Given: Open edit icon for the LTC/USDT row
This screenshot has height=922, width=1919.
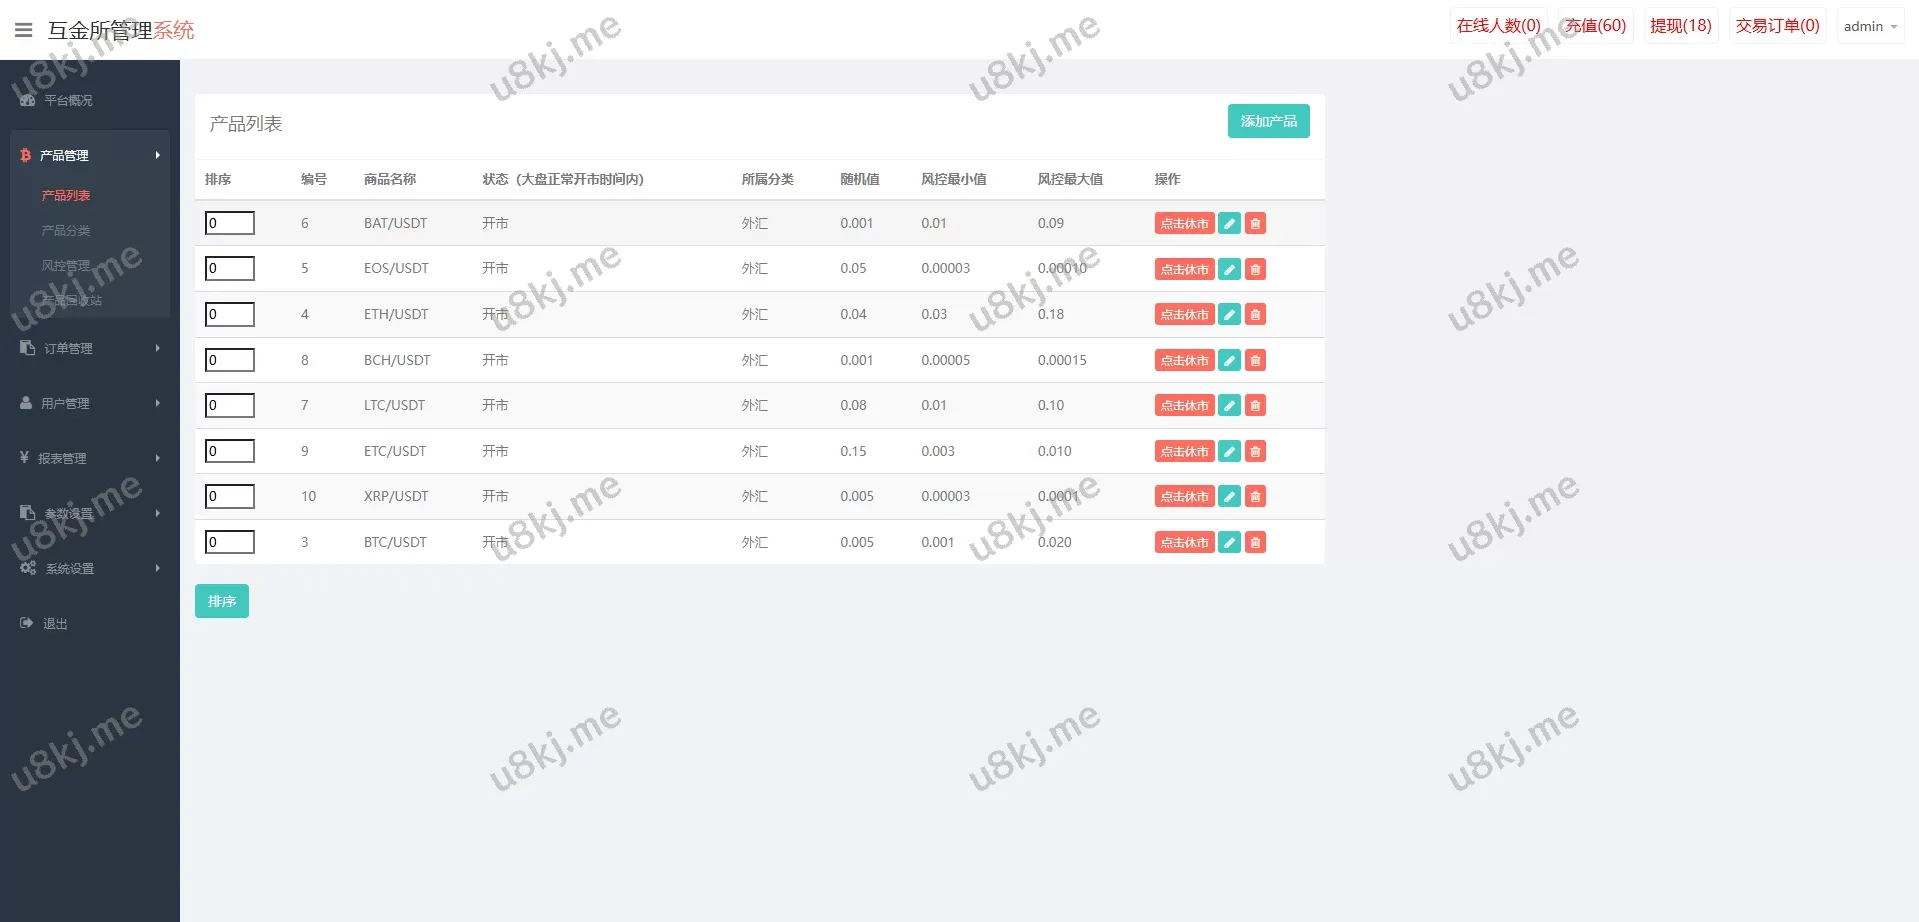Looking at the screenshot, I should (x=1229, y=405).
